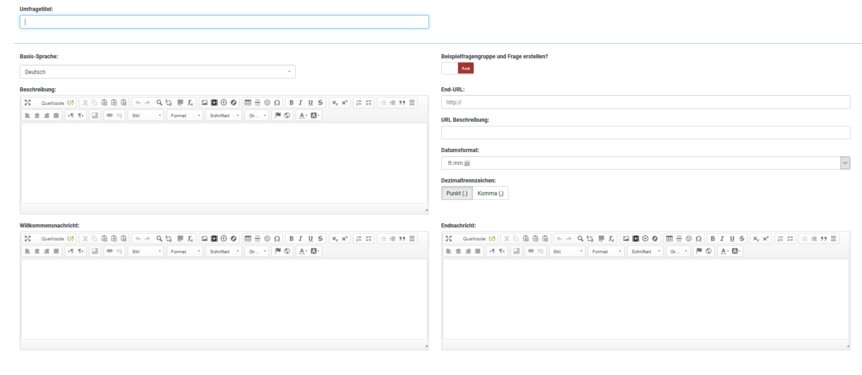Toggle bold in Endnachricht editor
Viewport: 862px width, 375px height.
point(712,239)
